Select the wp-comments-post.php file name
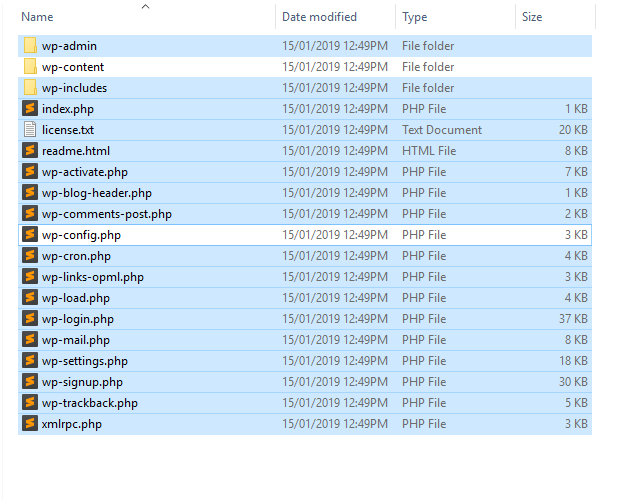 tap(107, 214)
